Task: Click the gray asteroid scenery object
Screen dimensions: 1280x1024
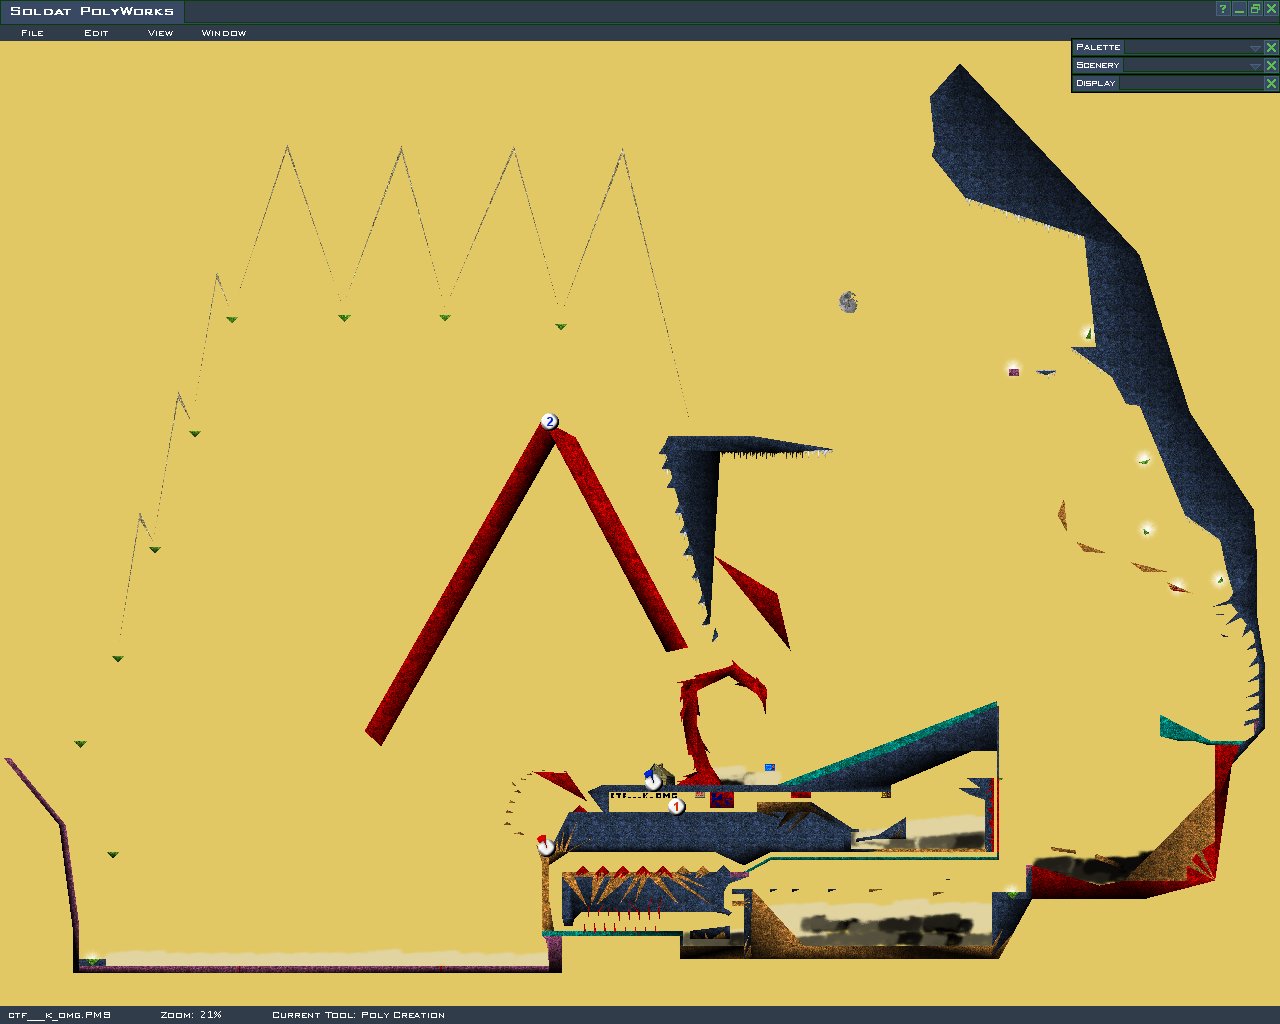Action: click(848, 302)
